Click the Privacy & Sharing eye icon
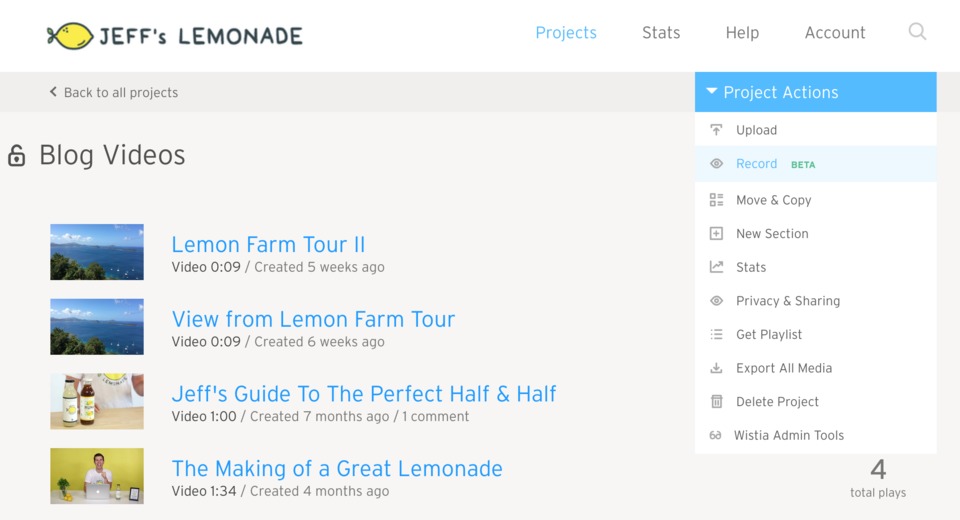 coord(716,301)
